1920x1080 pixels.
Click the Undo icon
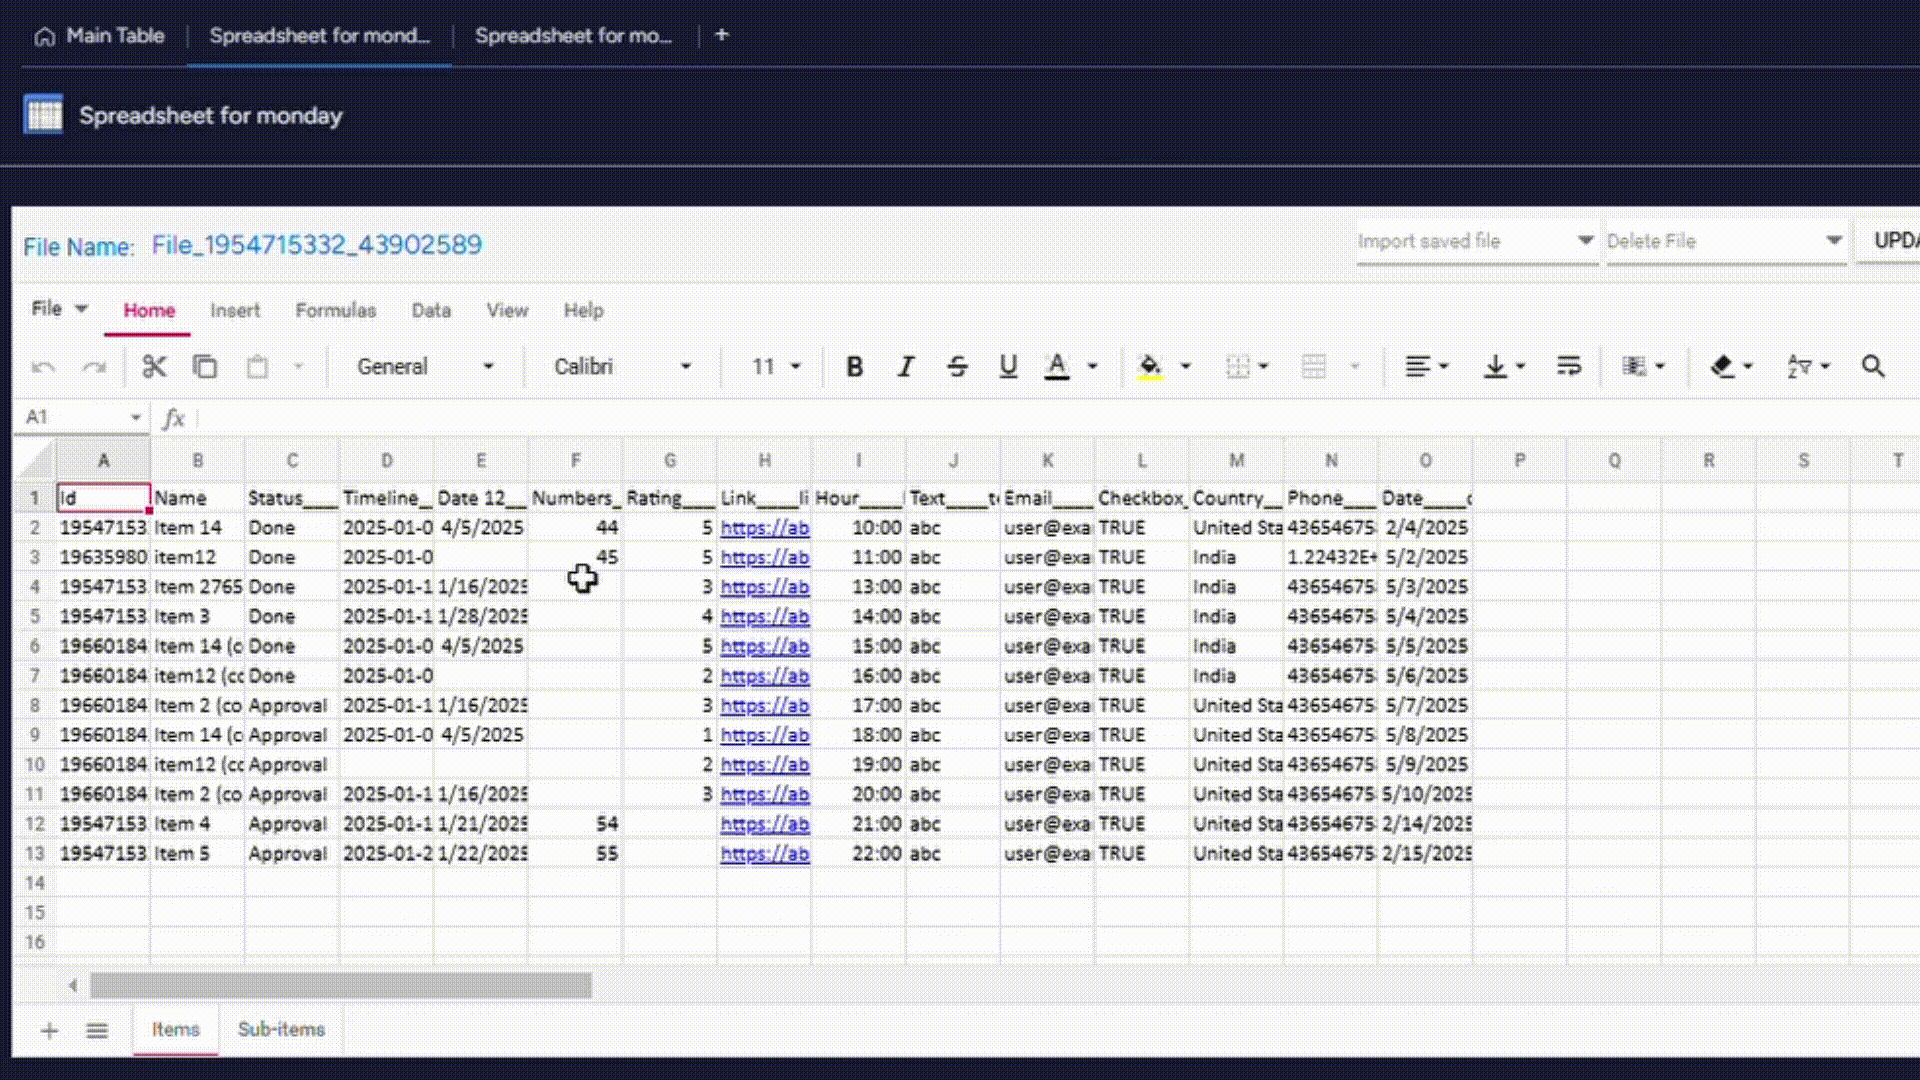point(43,367)
